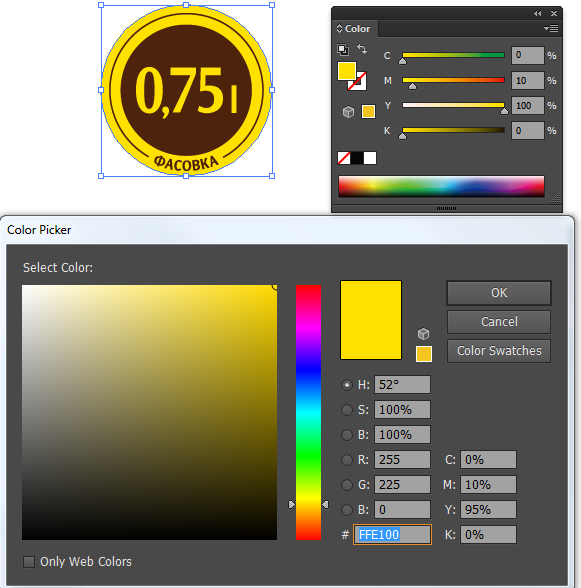Cycle Color panel view with tab arrows
Screen dimensions: 581x588
[339, 28]
